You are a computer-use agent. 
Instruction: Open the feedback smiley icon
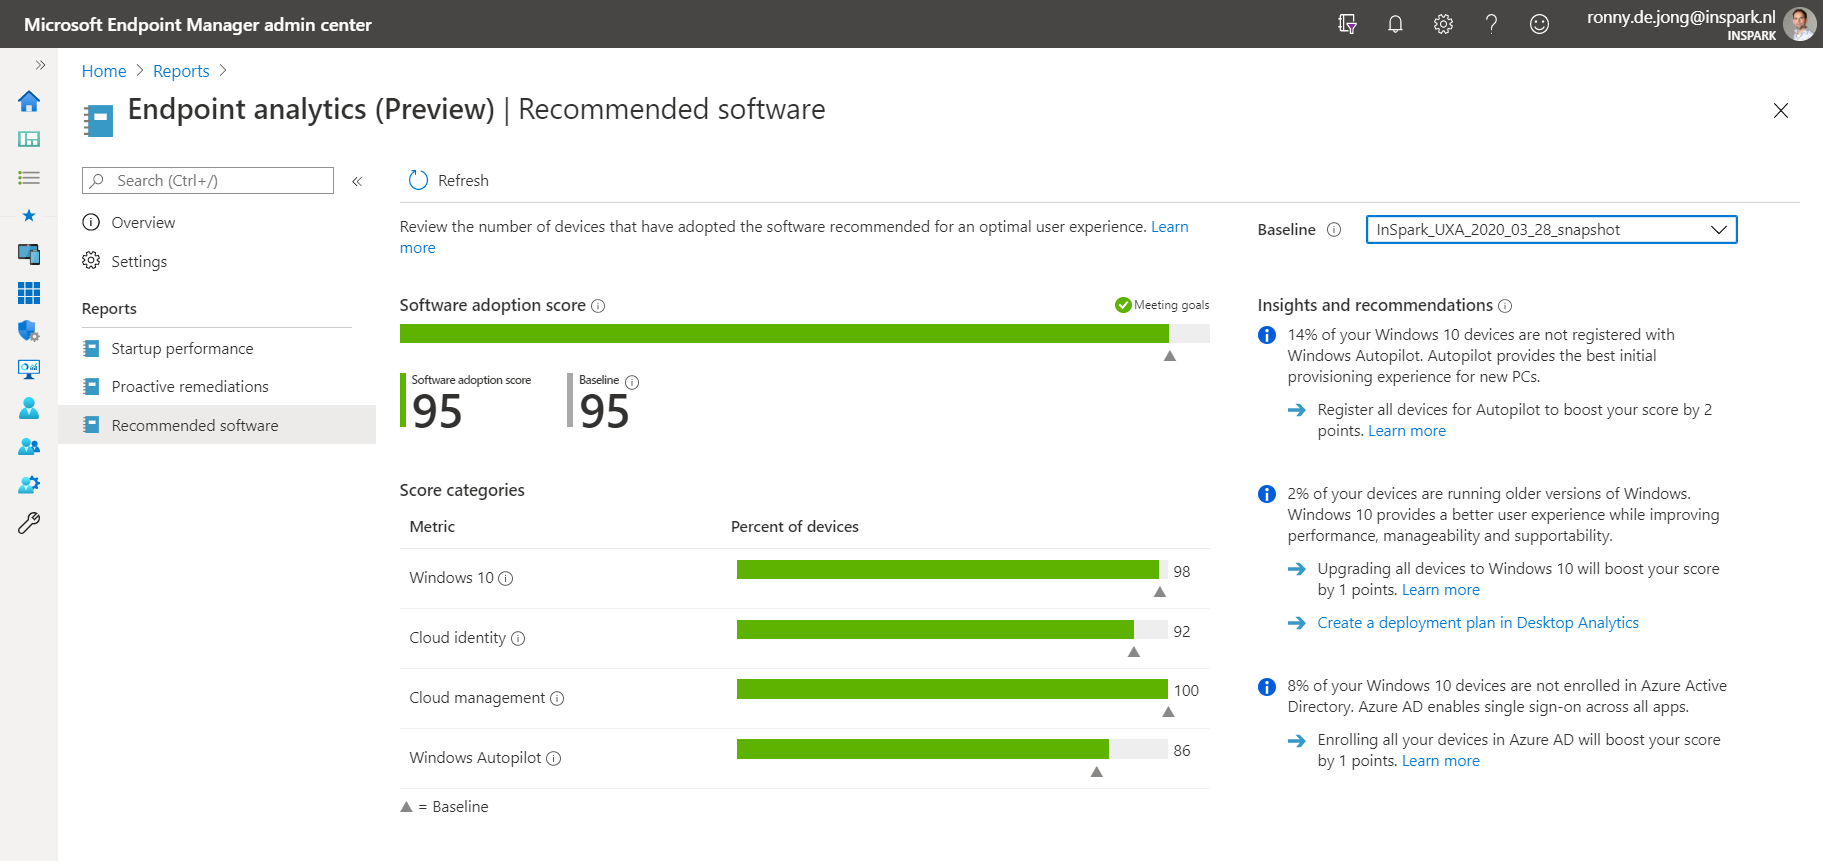click(x=1539, y=24)
